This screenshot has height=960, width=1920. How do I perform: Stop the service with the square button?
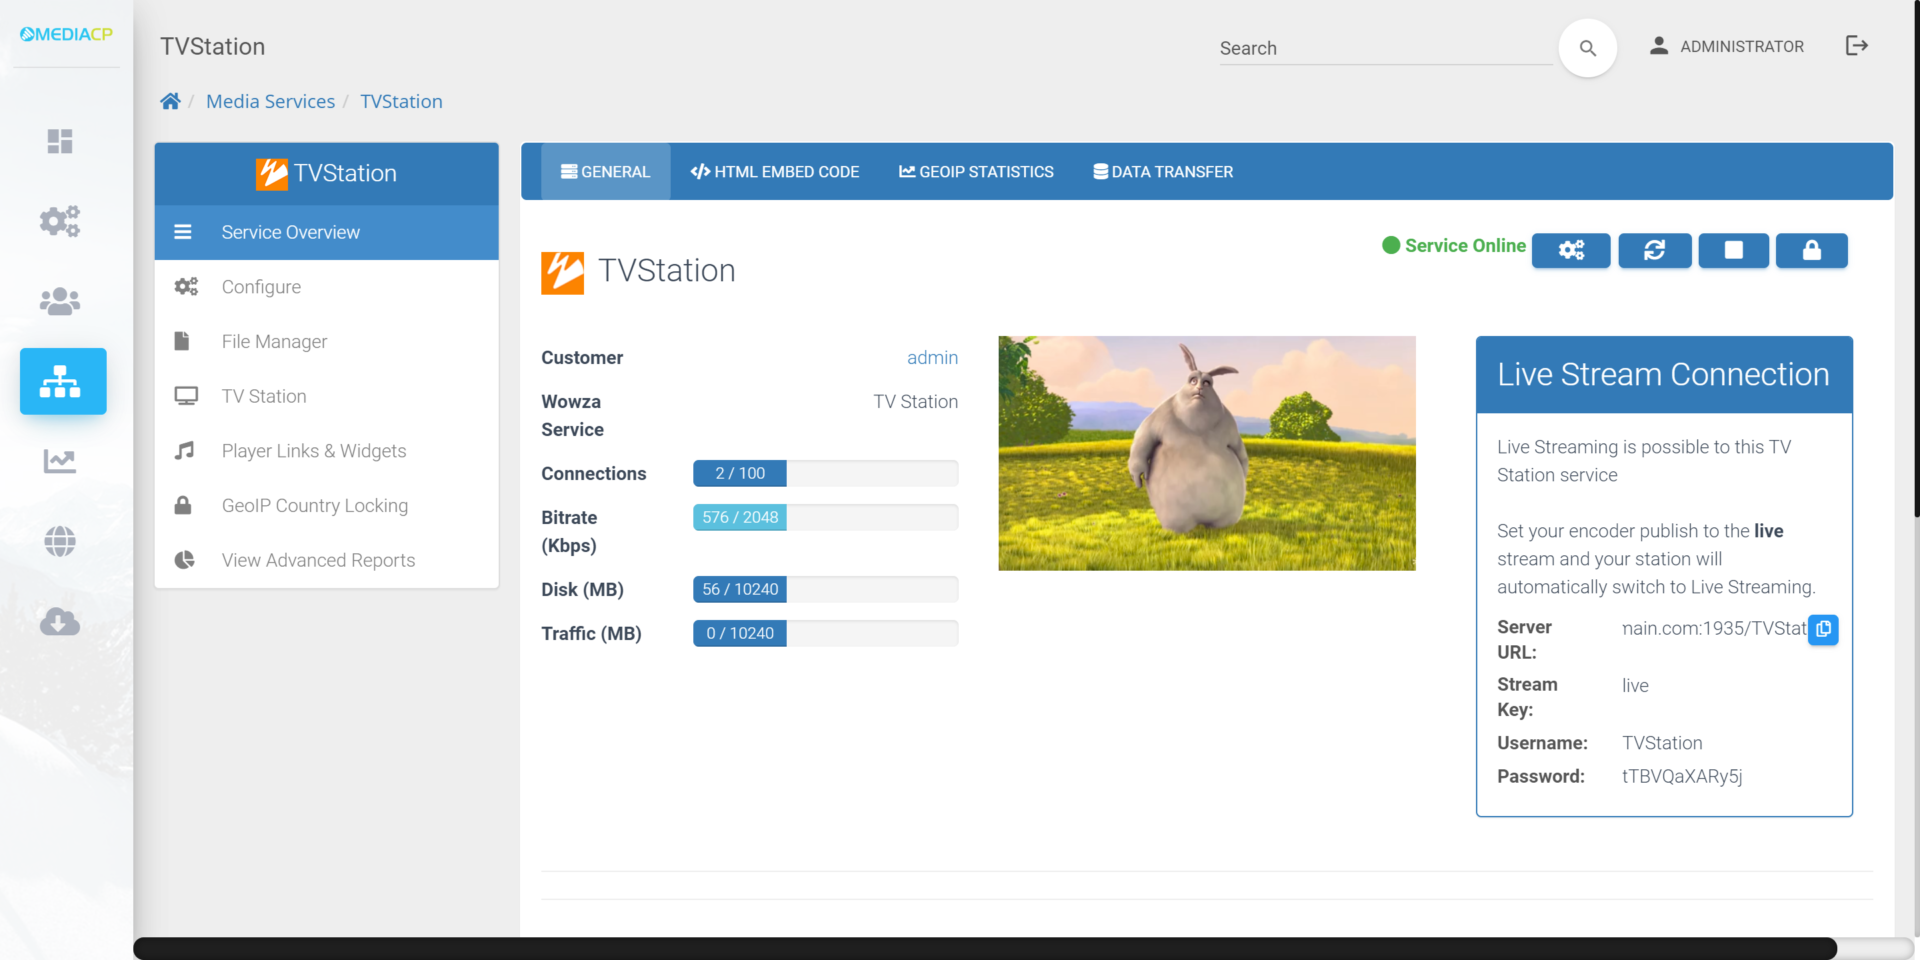point(1734,250)
